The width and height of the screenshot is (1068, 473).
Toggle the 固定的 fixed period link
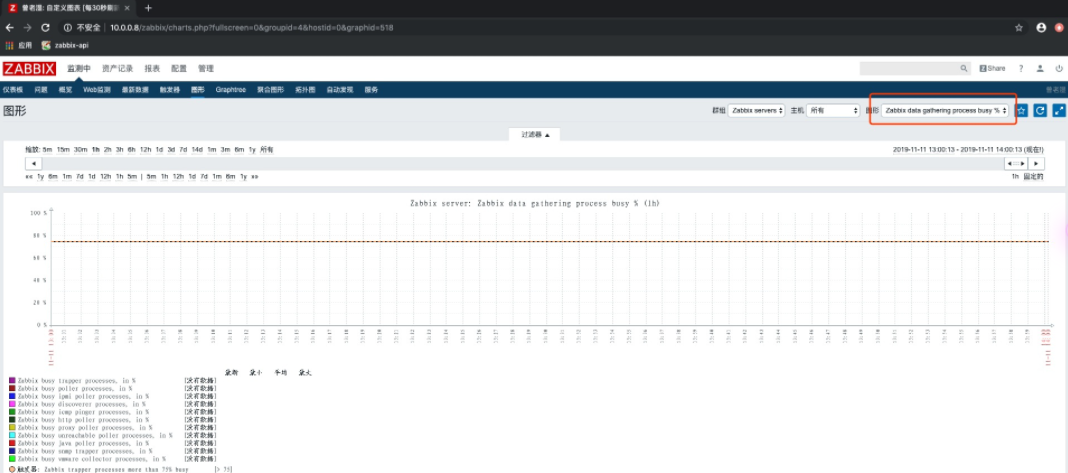pyautogui.click(x=1033, y=177)
